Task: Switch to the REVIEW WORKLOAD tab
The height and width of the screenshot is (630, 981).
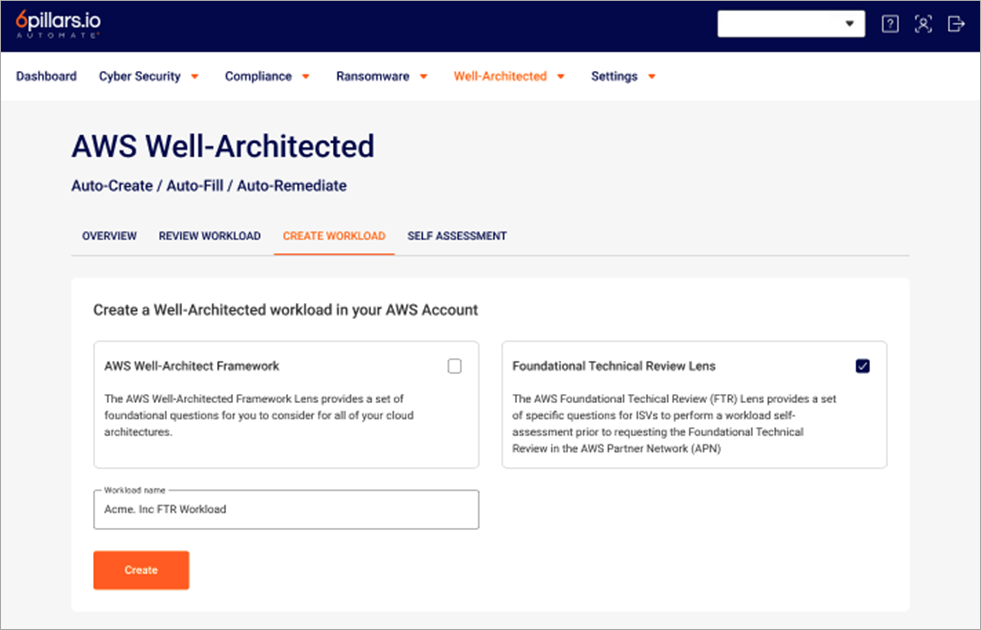Action: coord(210,236)
